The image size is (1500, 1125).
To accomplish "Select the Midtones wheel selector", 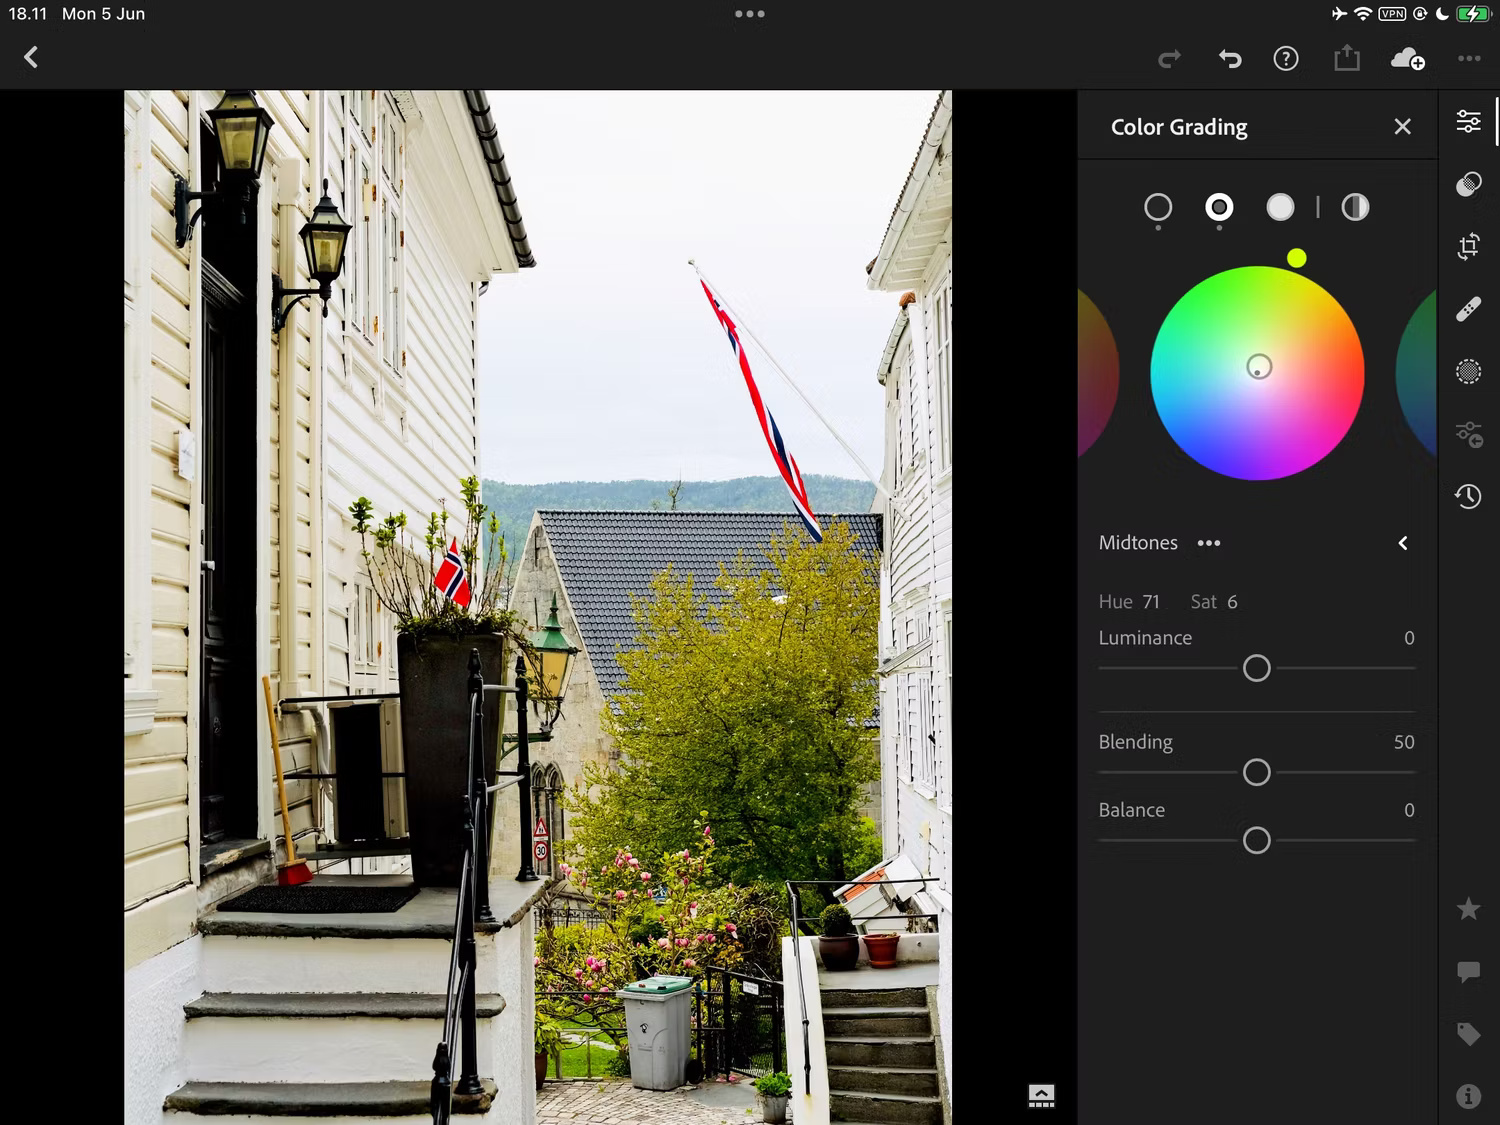I will point(1219,208).
